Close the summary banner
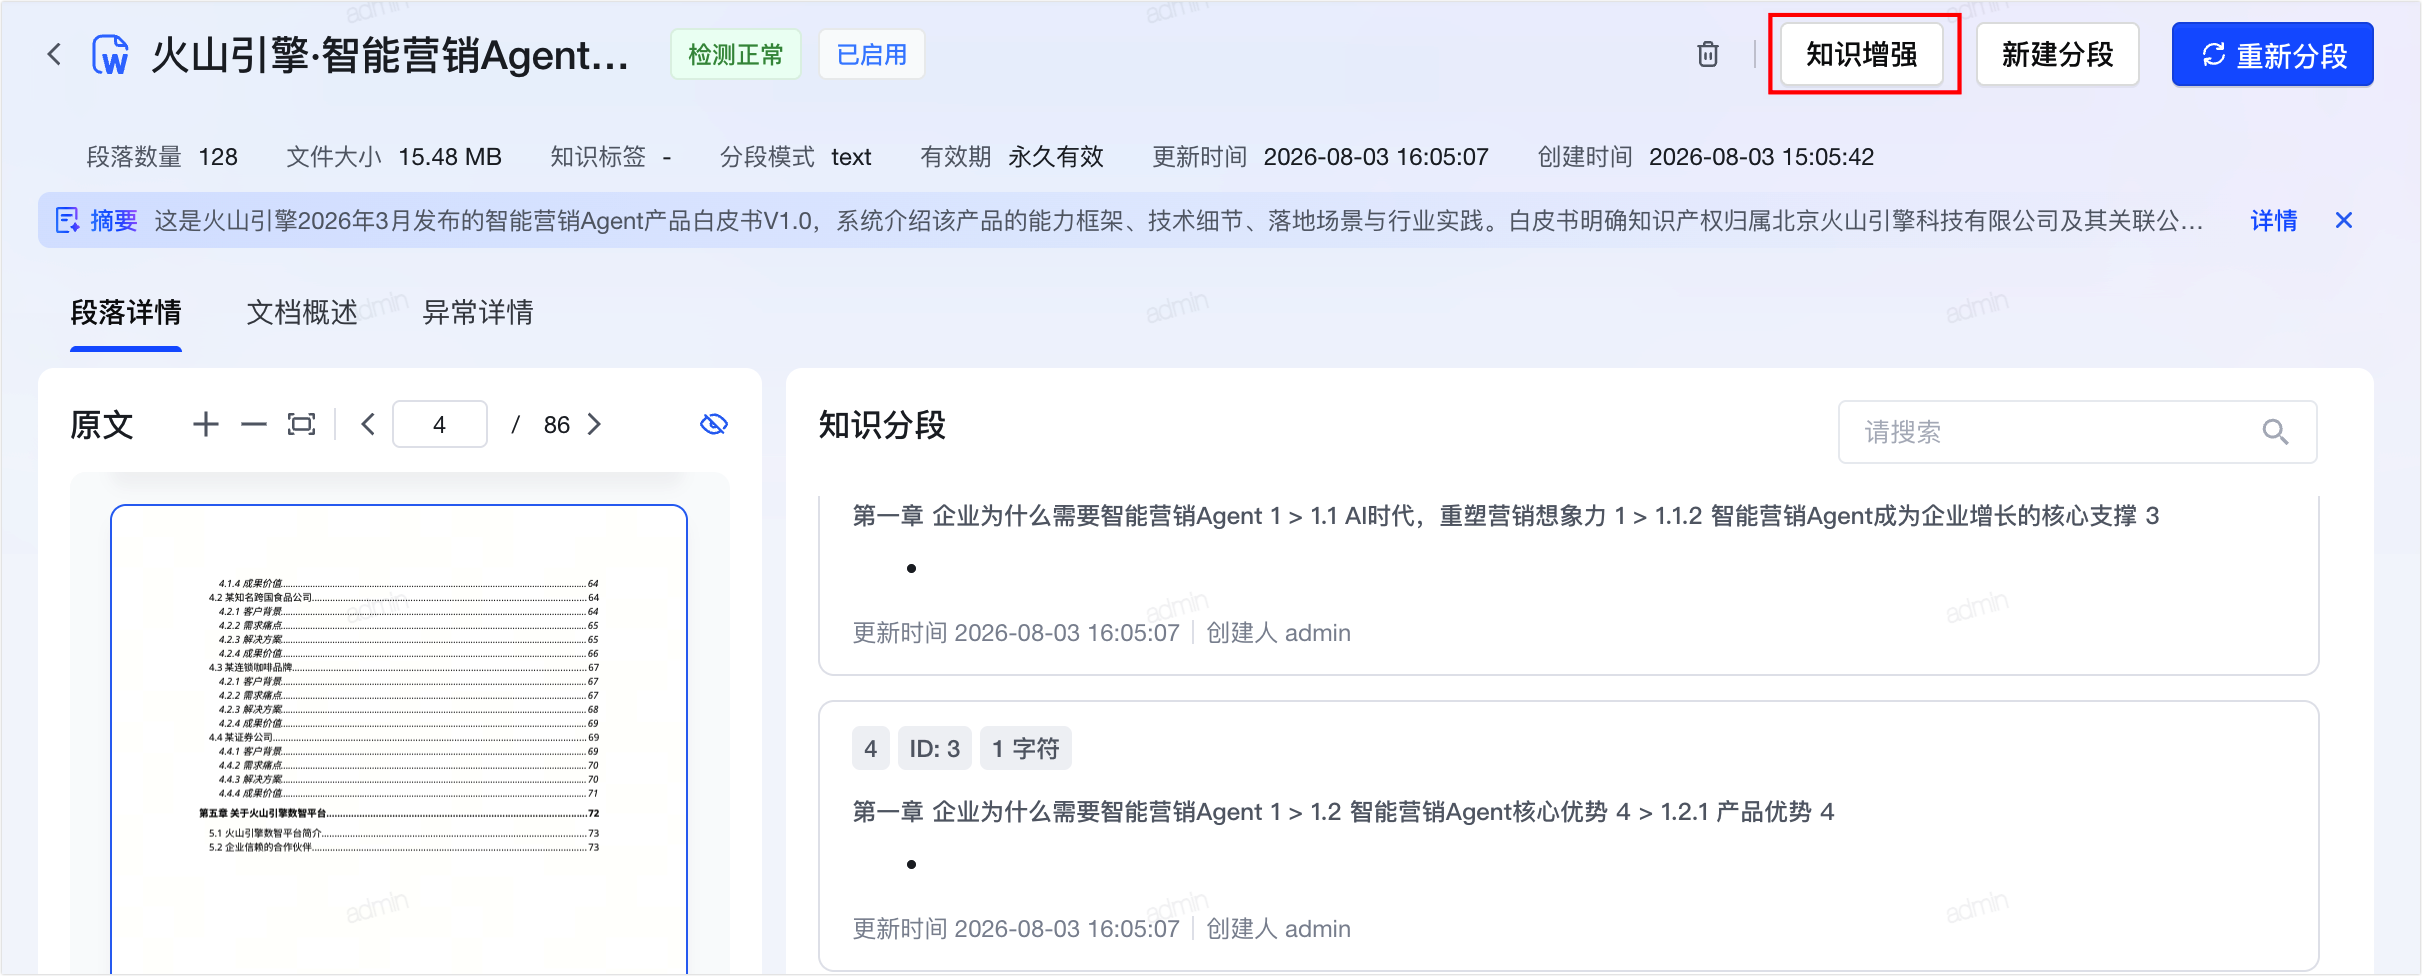The width and height of the screenshot is (2422, 976). click(x=2343, y=220)
